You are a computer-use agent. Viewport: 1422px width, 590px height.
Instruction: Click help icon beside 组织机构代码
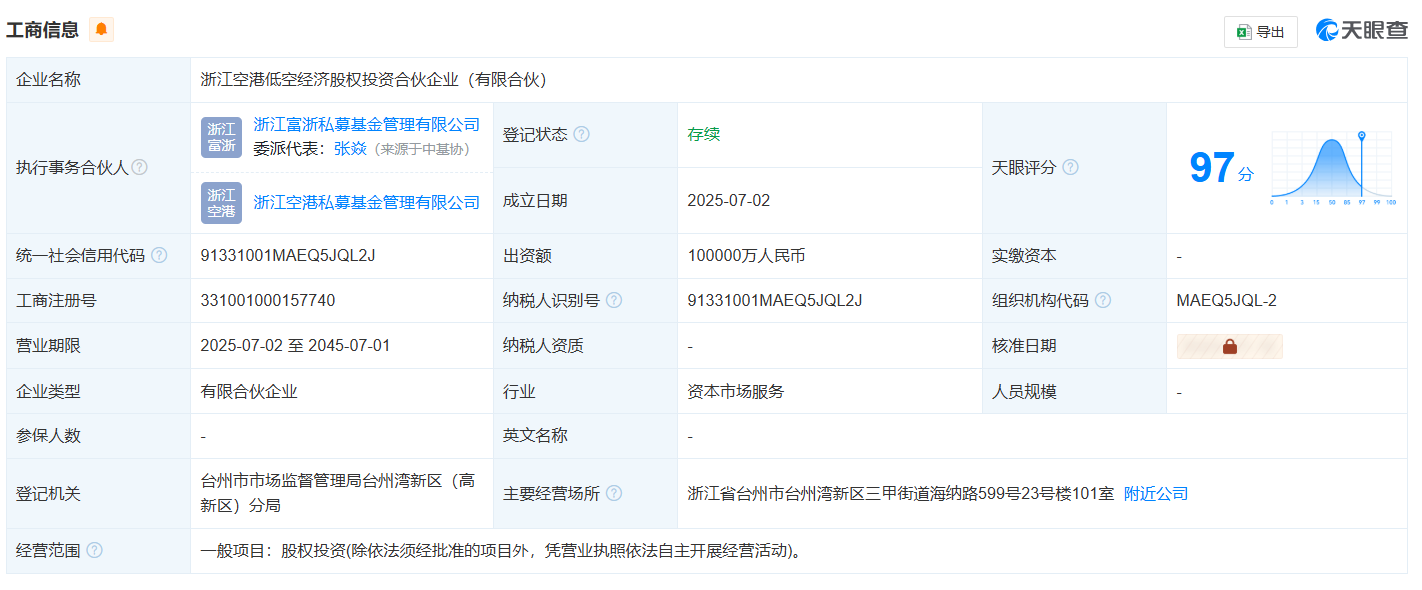(1103, 300)
